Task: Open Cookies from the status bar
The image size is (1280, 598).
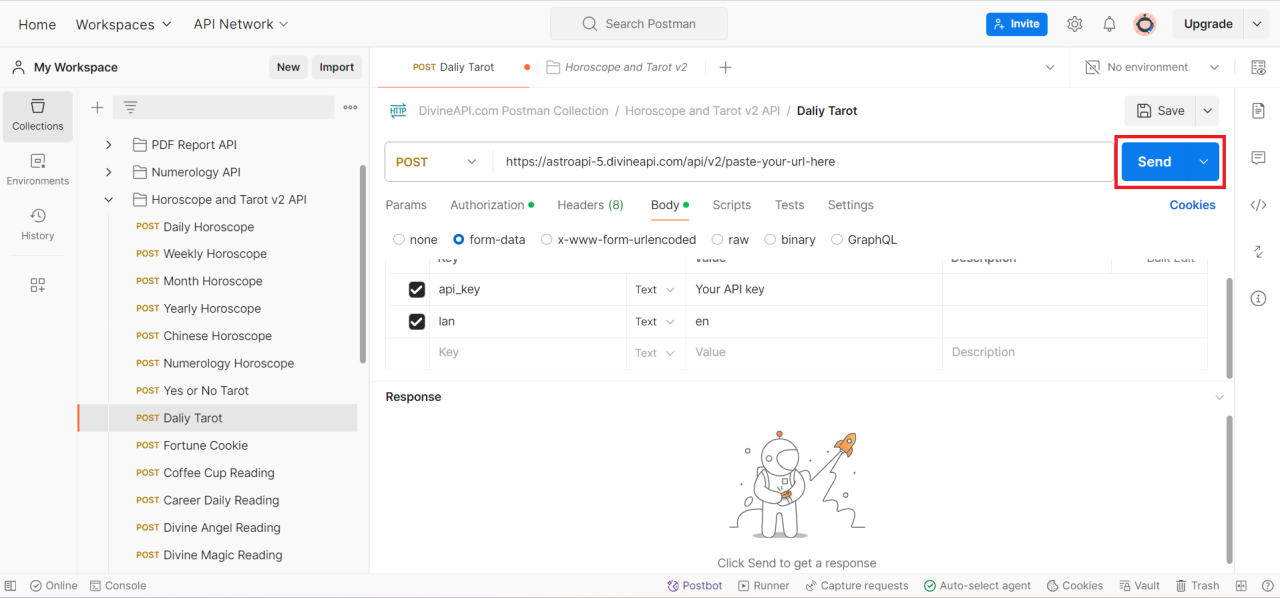Action: coord(1075,586)
